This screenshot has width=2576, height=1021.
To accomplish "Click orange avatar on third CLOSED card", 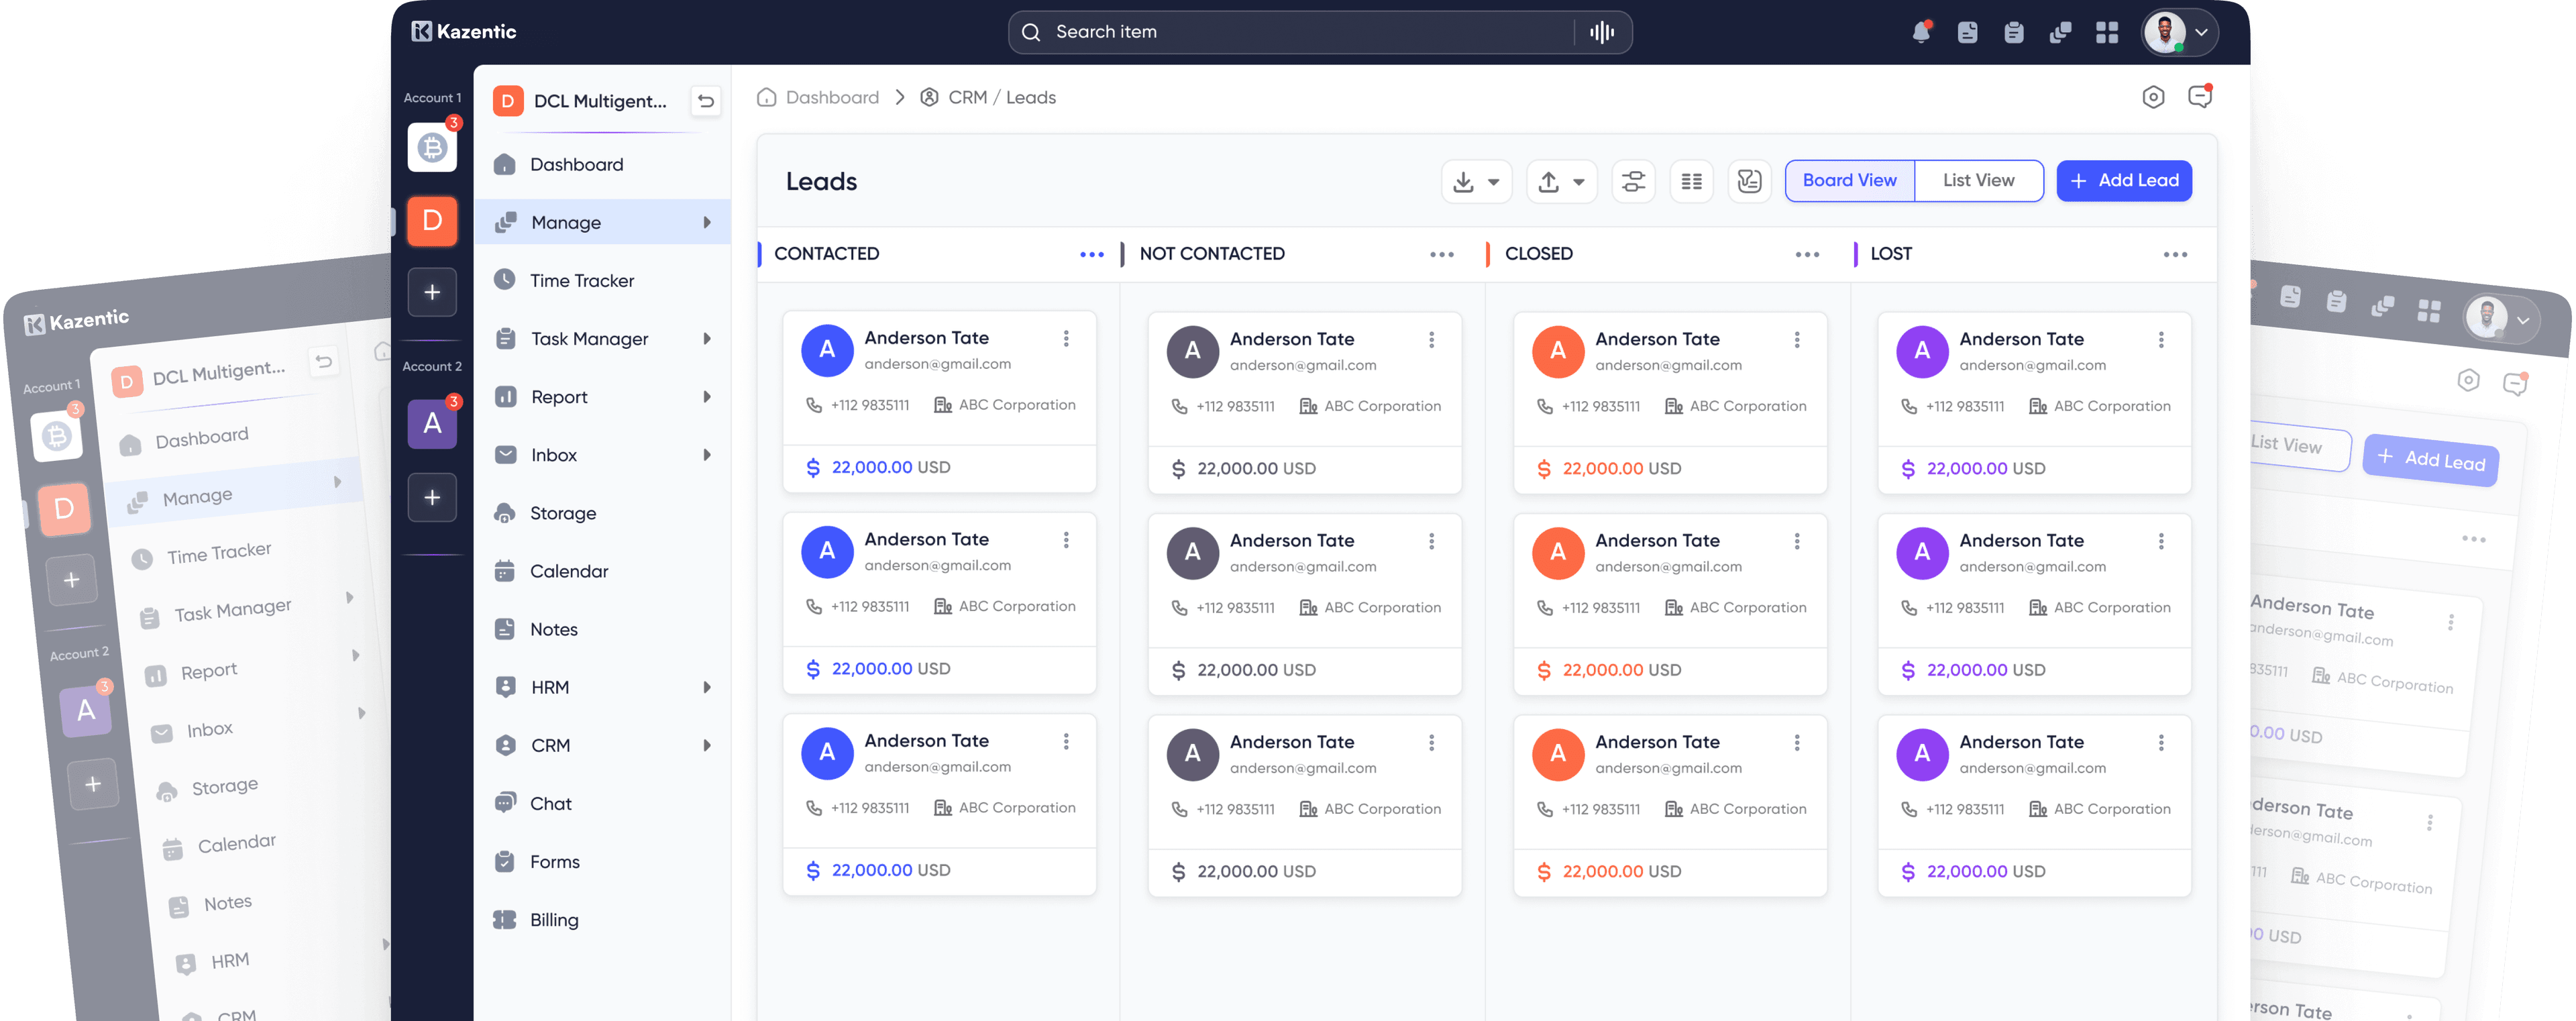I will (1558, 753).
